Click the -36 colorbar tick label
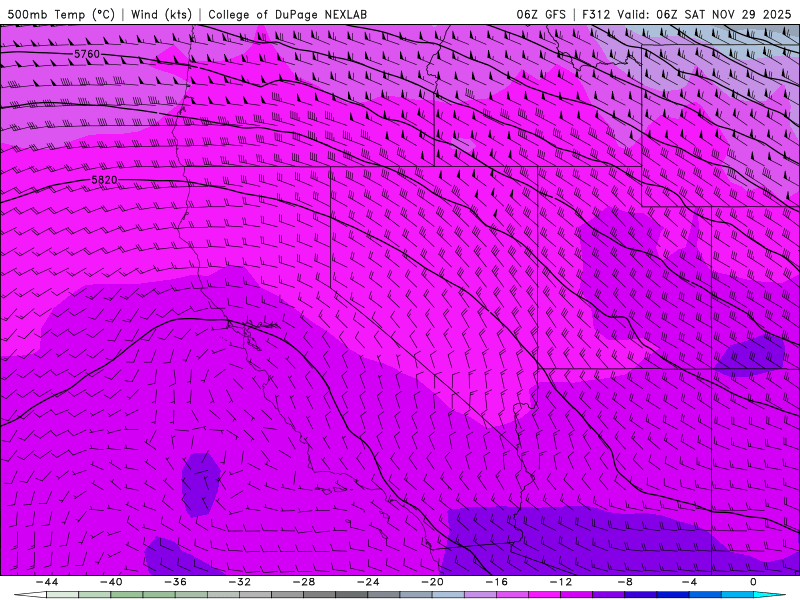The width and height of the screenshot is (800, 600). 175,582
